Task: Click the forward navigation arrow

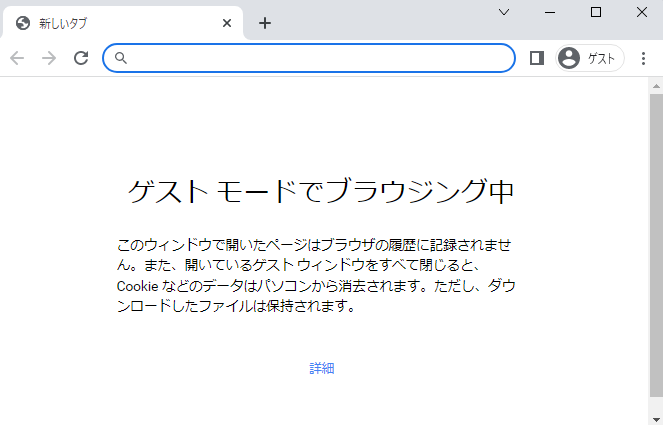Action: (x=49, y=58)
